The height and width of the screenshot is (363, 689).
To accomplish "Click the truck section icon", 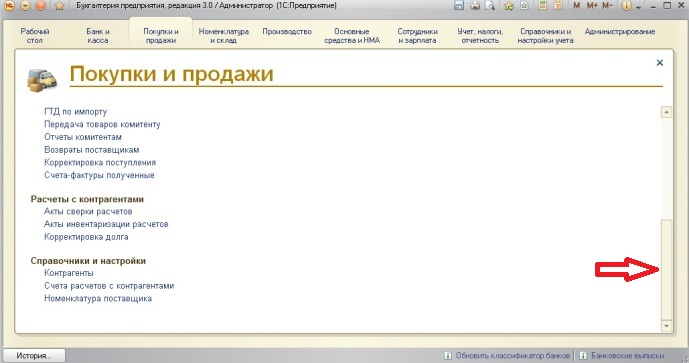I will coord(42,80).
